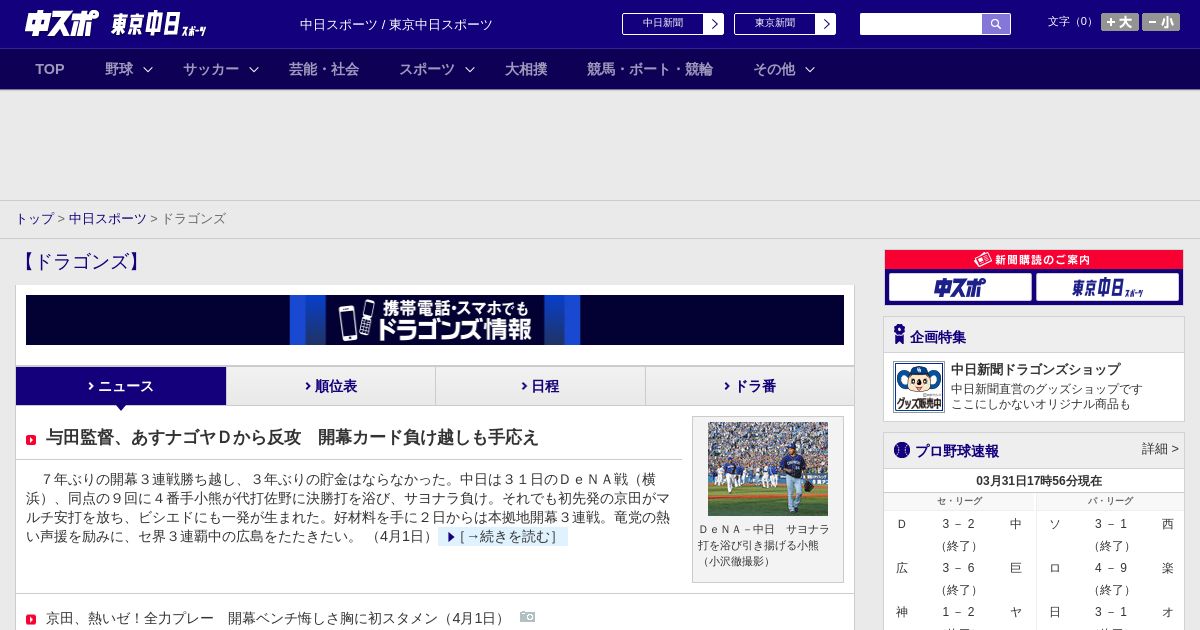Click 新聞購読のご案内 red banner
1200x630 pixels.
pos(1034,260)
